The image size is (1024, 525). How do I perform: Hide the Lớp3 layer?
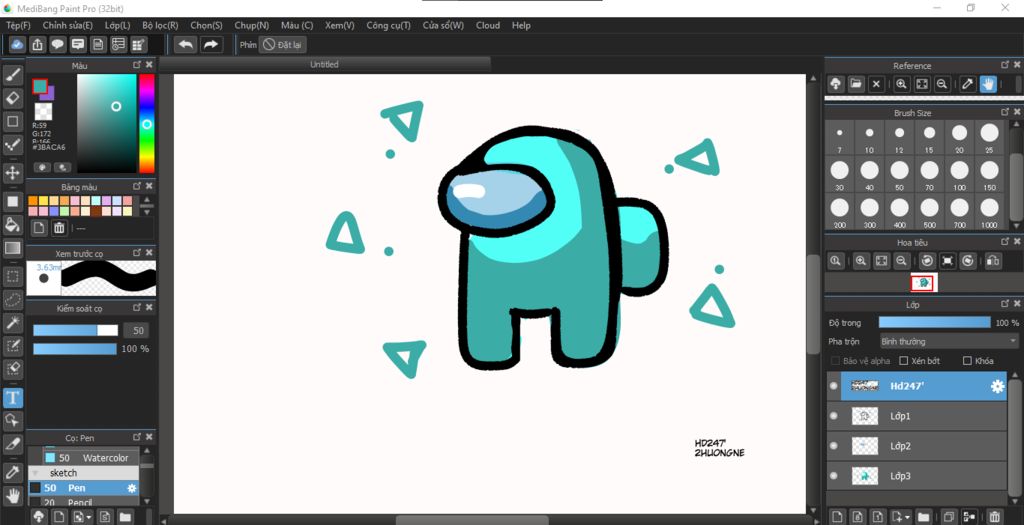coord(833,476)
